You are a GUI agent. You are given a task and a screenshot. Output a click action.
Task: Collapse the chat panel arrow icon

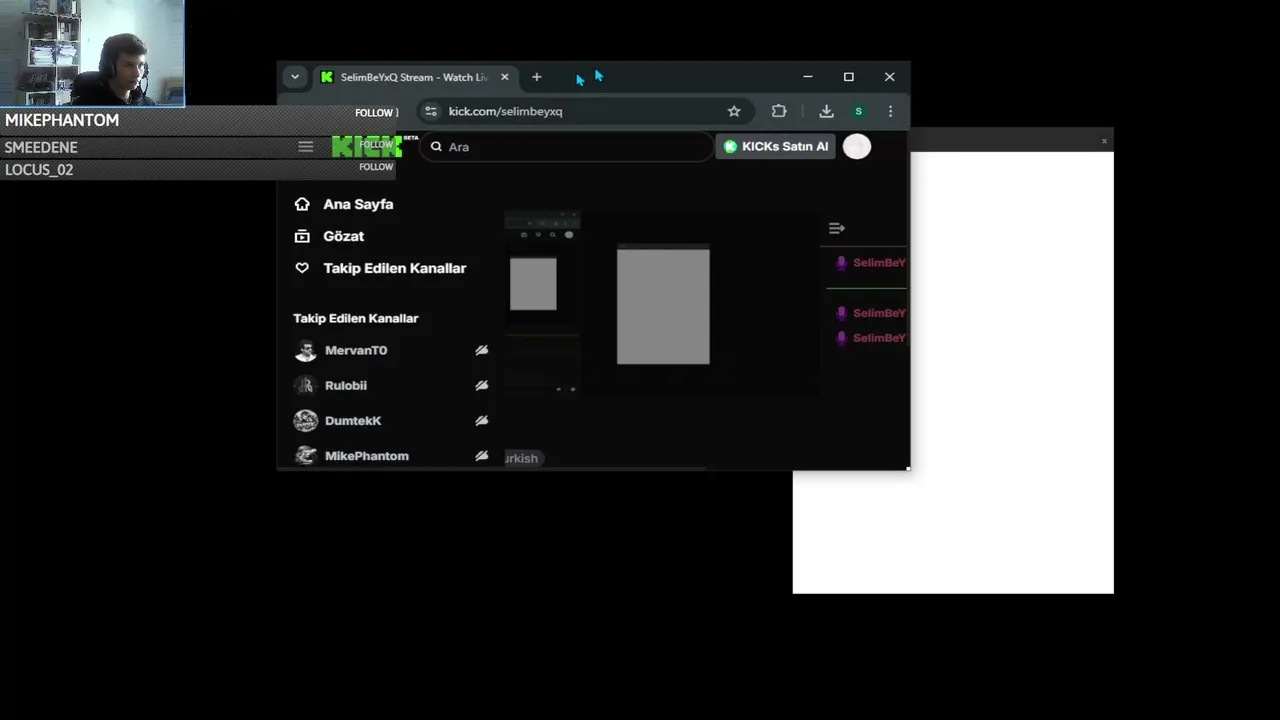pyautogui.click(x=836, y=228)
